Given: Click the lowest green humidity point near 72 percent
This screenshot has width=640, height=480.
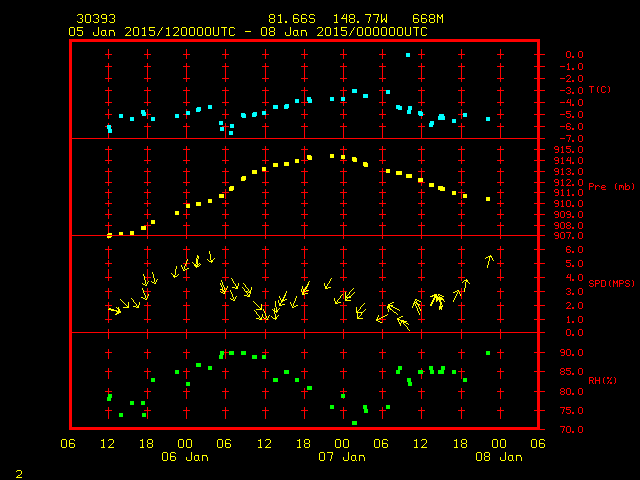Looking at the screenshot, I should click(354, 423).
